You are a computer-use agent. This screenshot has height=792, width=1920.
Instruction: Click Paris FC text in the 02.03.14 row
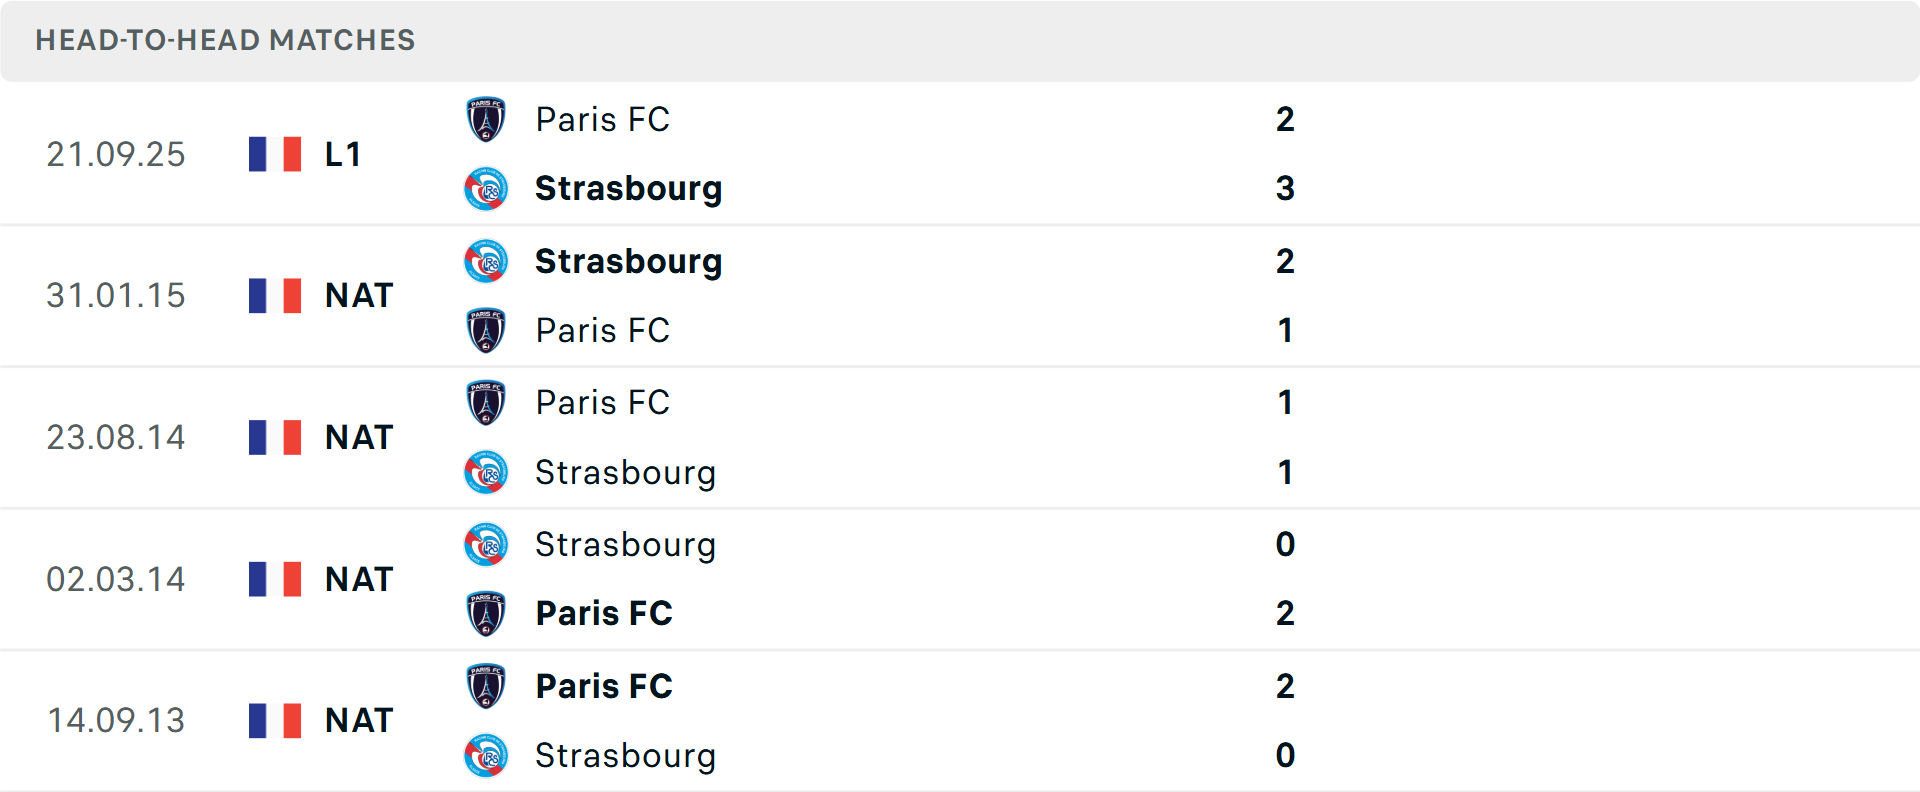pyautogui.click(x=603, y=613)
